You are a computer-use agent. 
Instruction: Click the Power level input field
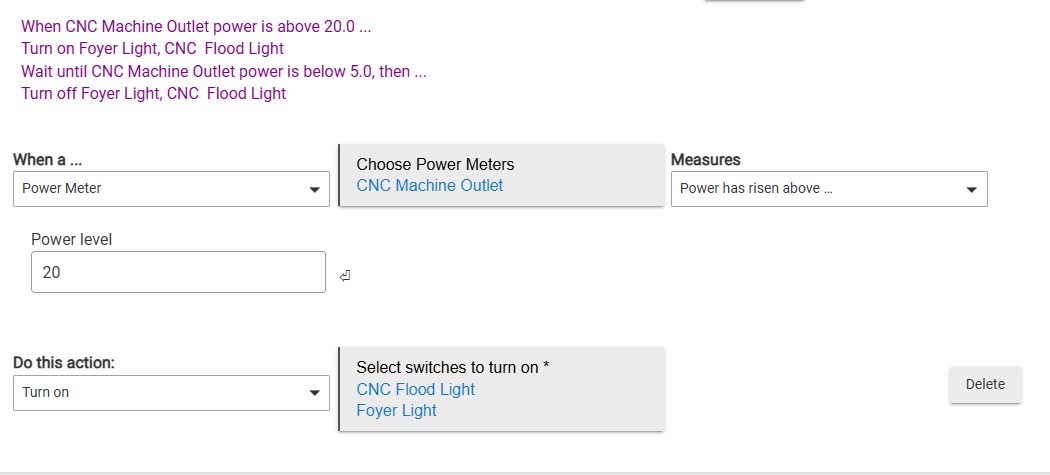point(178,272)
